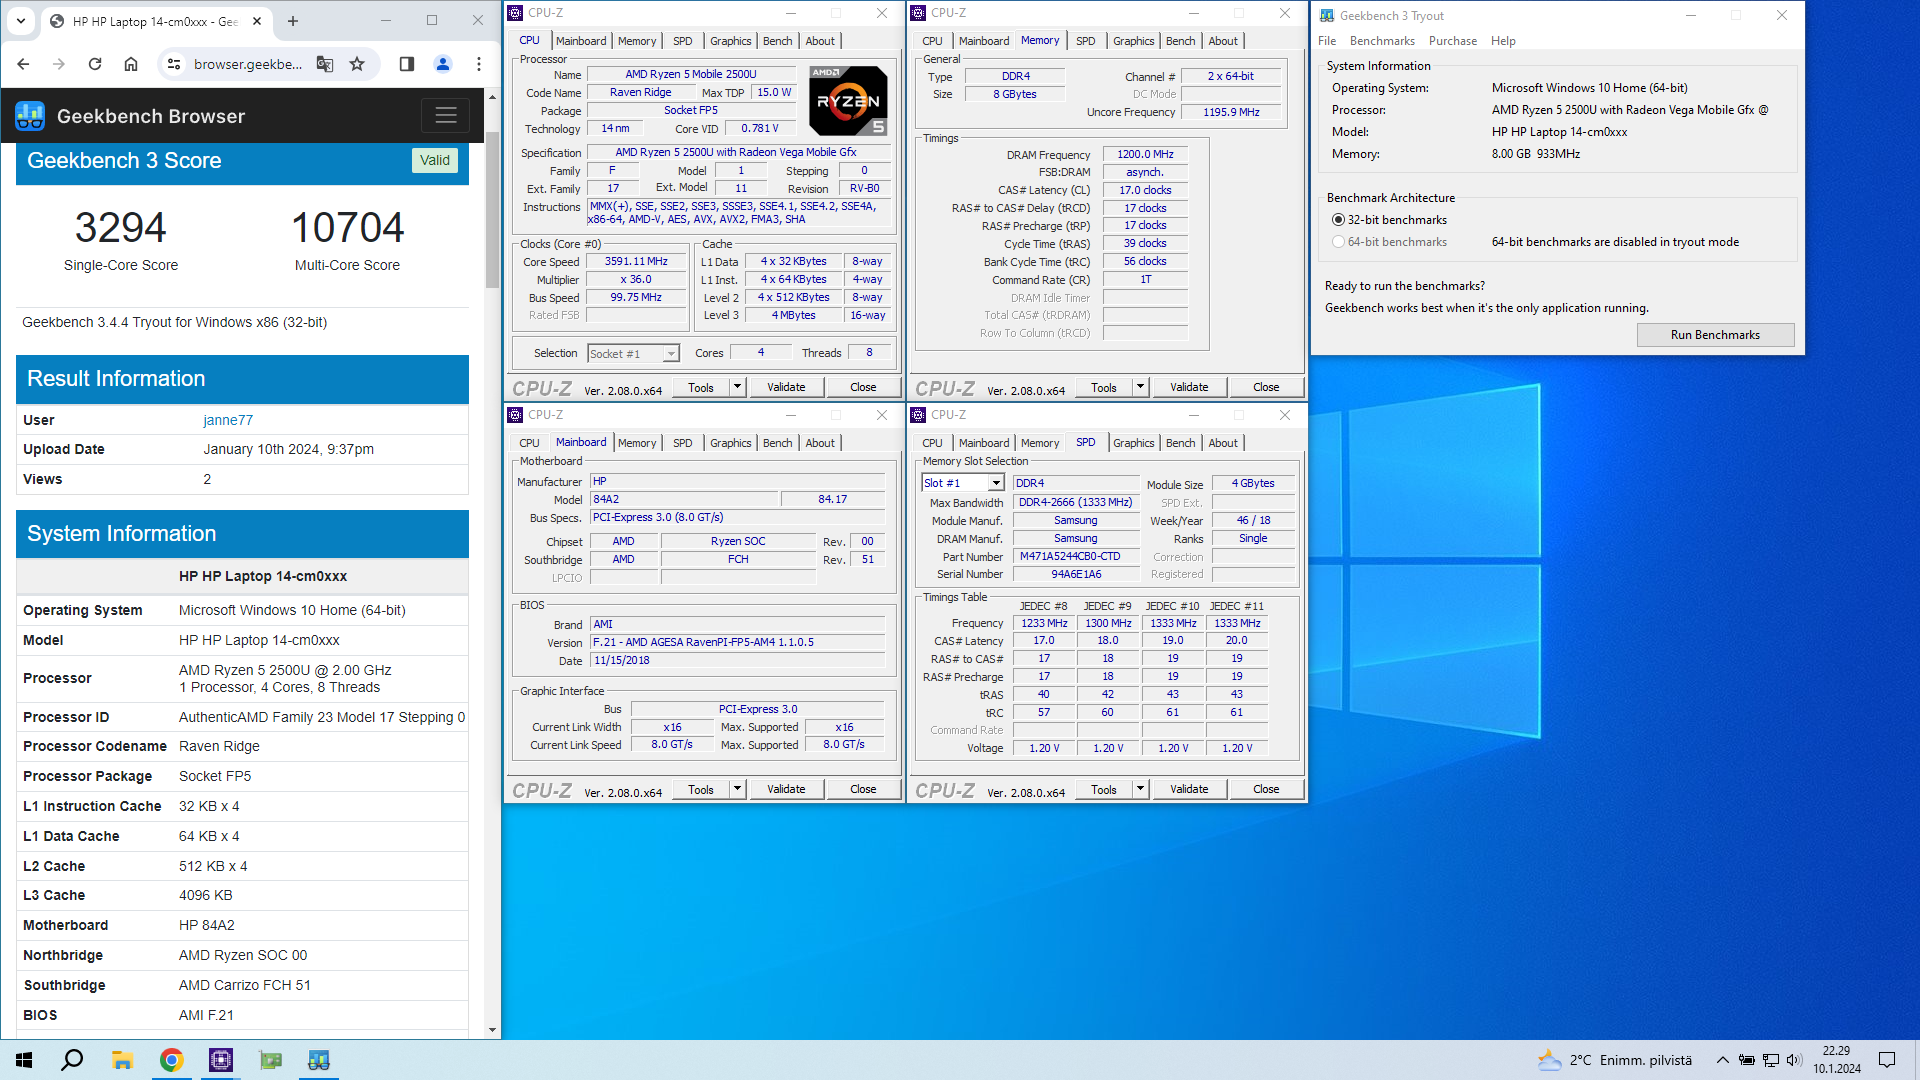
Task: Open the browser home page
Action: click(131, 64)
